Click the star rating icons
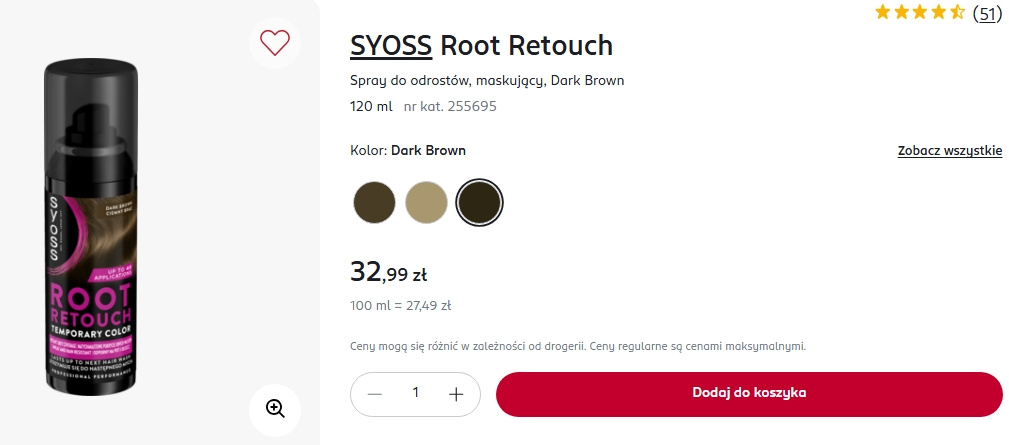The image size is (1009, 445). click(x=919, y=13)
